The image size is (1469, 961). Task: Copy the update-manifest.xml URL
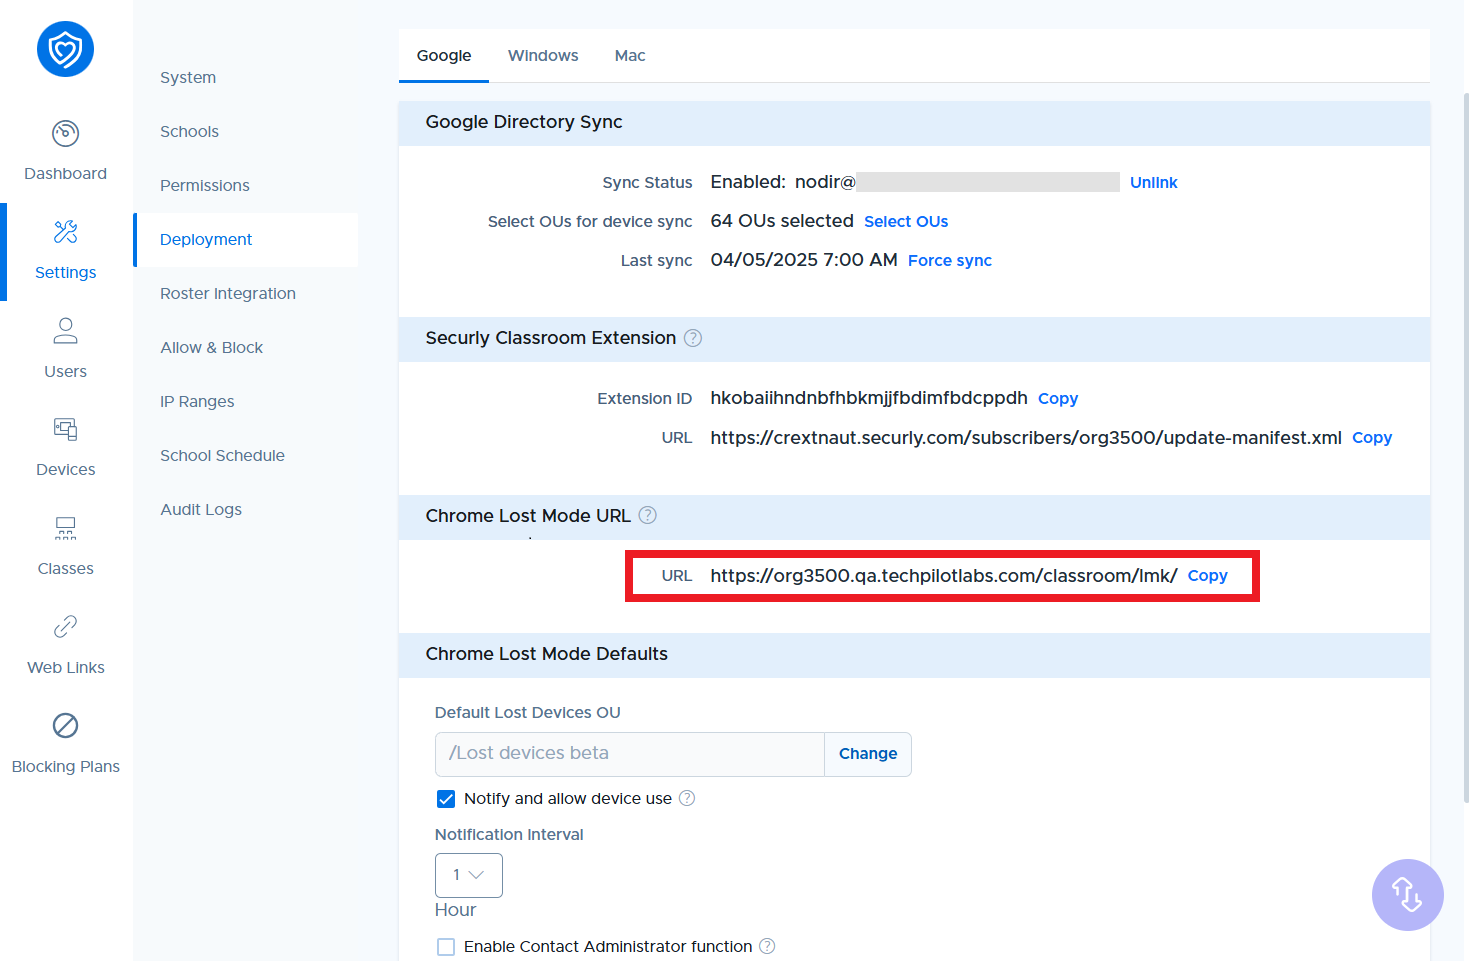click(x=1372, y=438)
